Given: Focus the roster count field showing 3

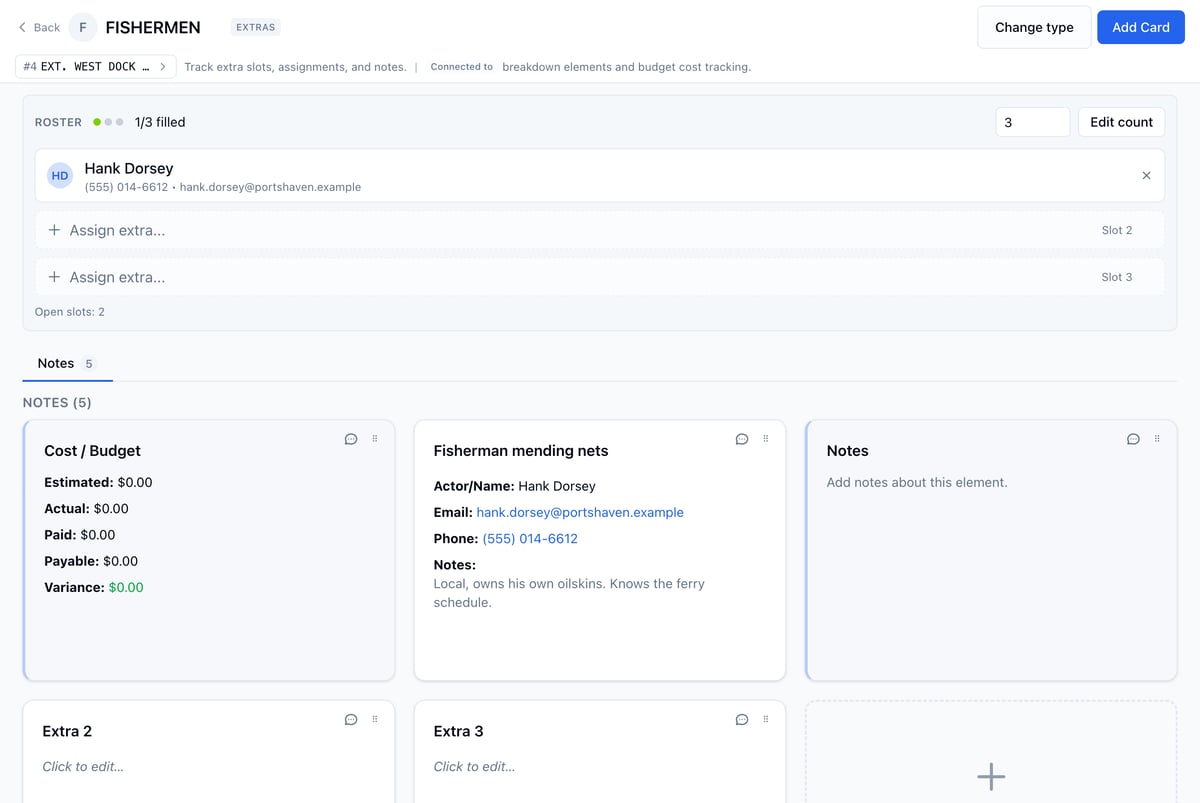Looking at the screenshot, I should [1033, 122].
